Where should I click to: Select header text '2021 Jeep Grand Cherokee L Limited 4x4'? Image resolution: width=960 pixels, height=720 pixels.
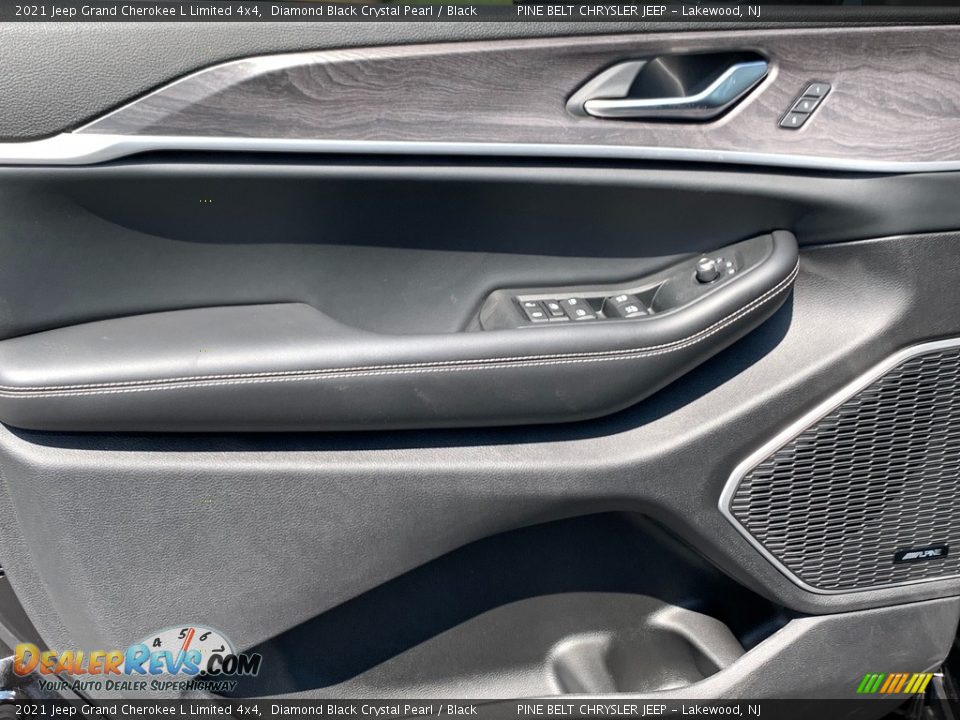pos(138,10)
